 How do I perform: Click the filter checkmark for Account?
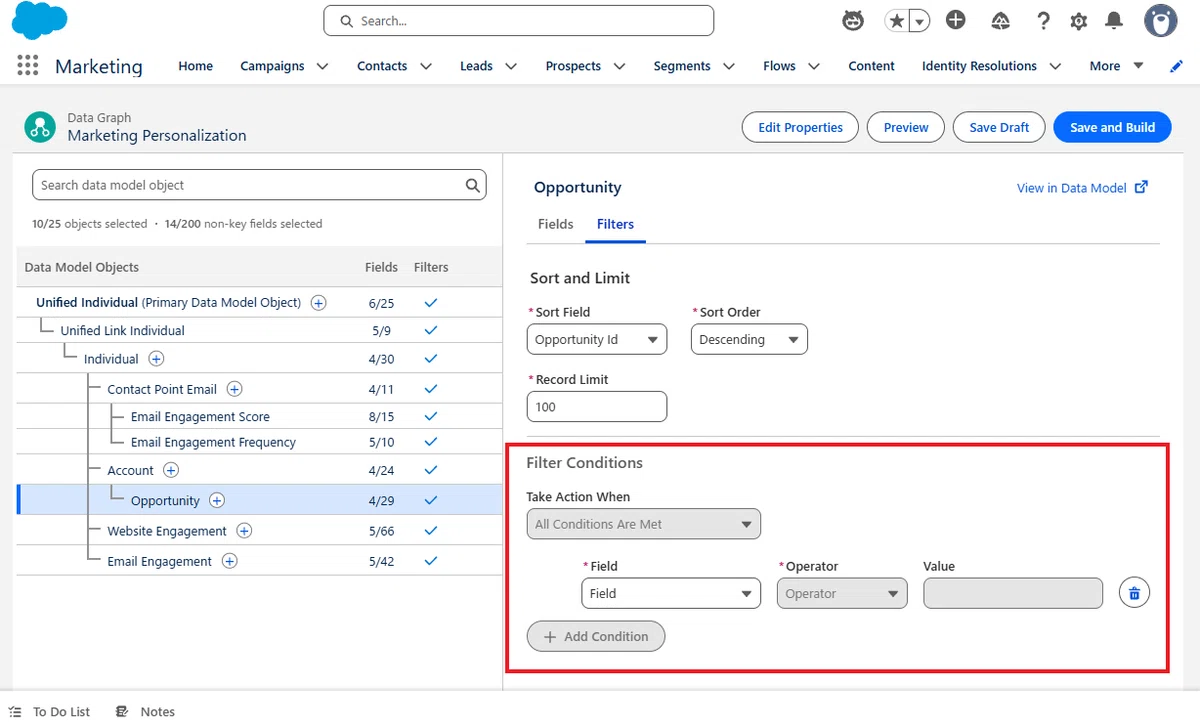pyautogui.click(x=431, y=470)
